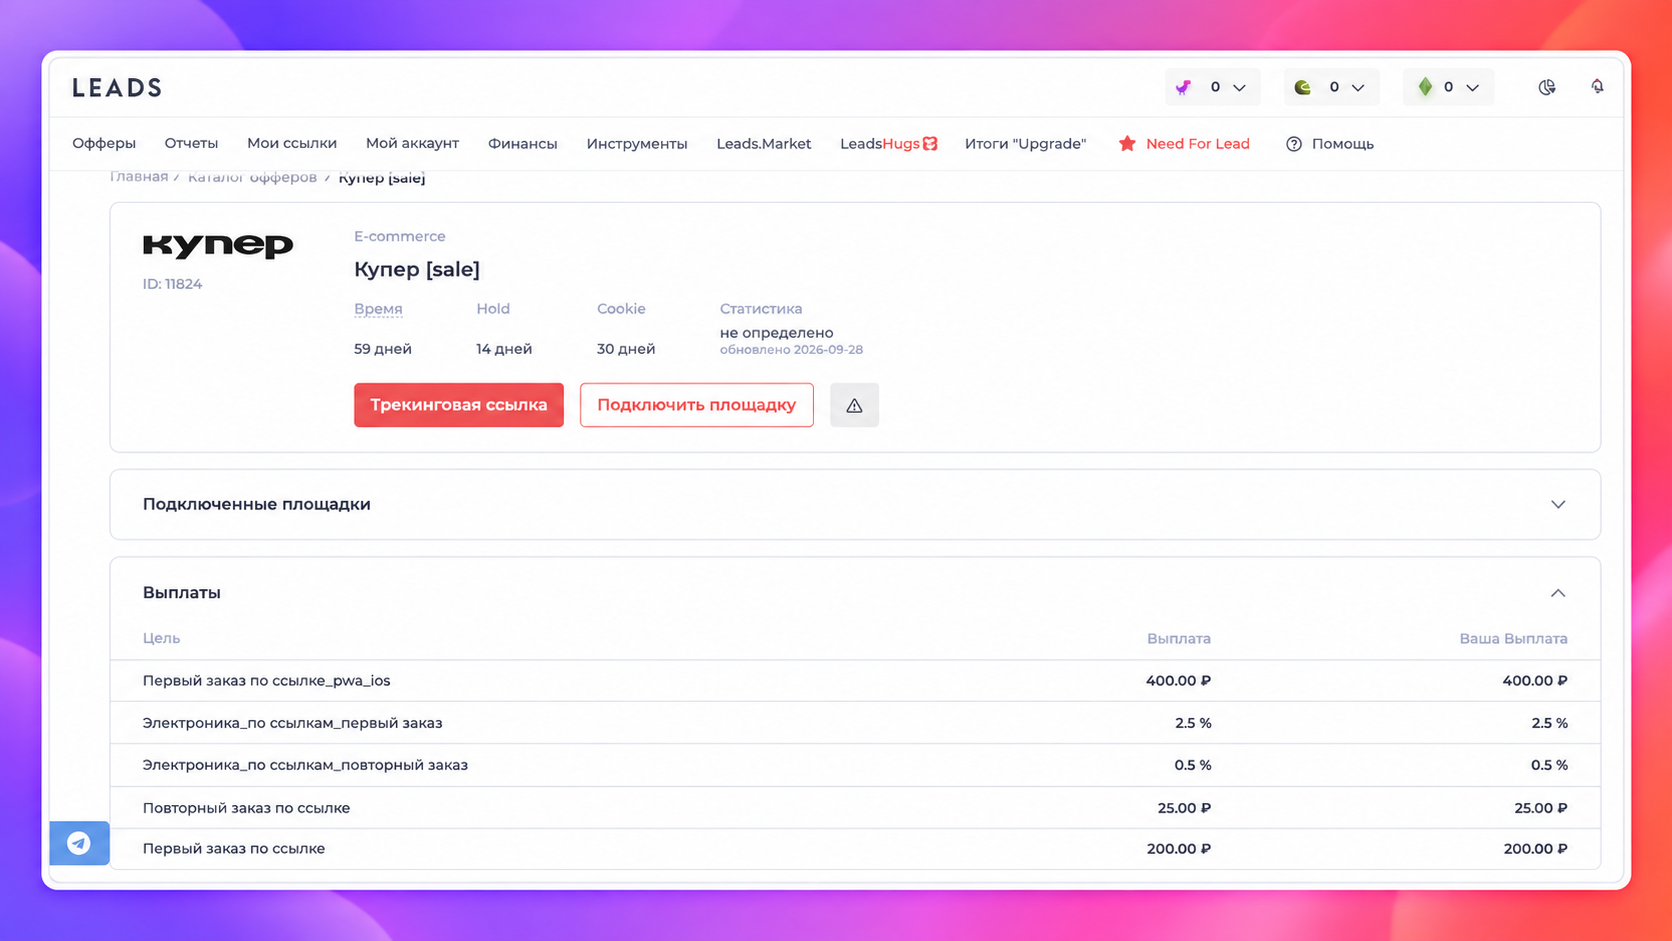Image resolution: width=1672 pixels, height=941 pixels.
Task: Open the statistics pie chart icon
Action: [1547, 87]
